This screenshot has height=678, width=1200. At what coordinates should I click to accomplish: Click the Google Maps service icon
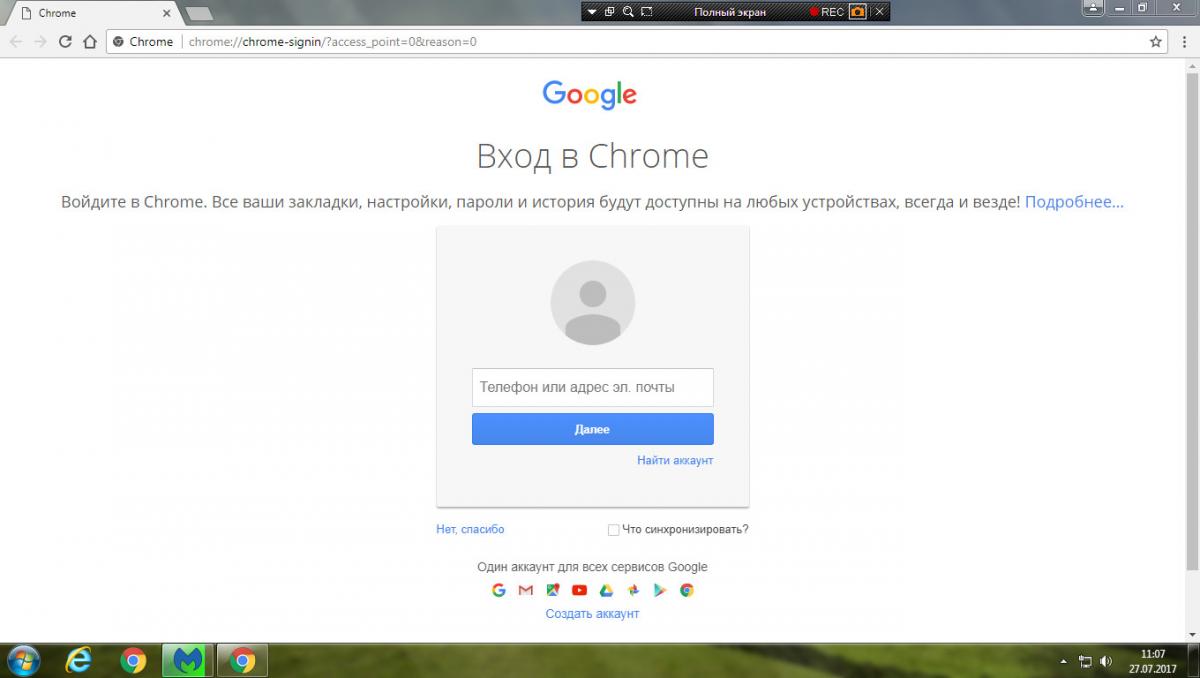pos(553,590)
